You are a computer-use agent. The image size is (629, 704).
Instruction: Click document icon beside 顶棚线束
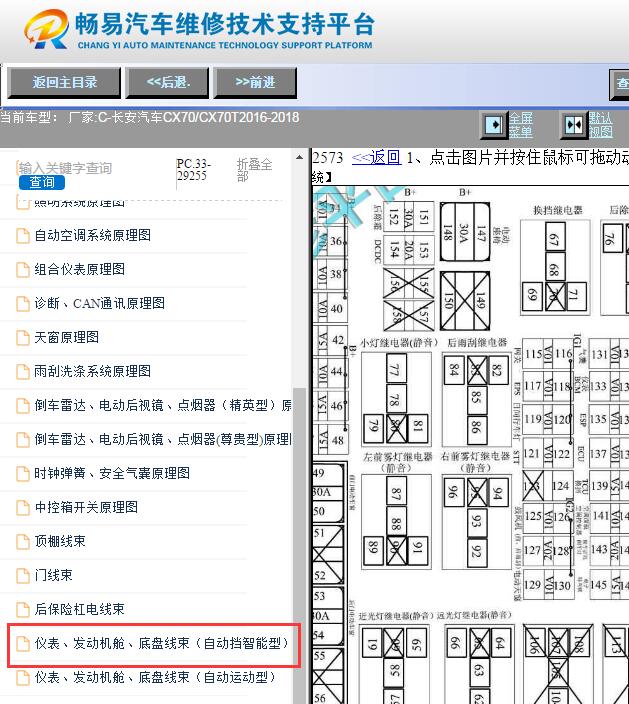pos(23,542)
